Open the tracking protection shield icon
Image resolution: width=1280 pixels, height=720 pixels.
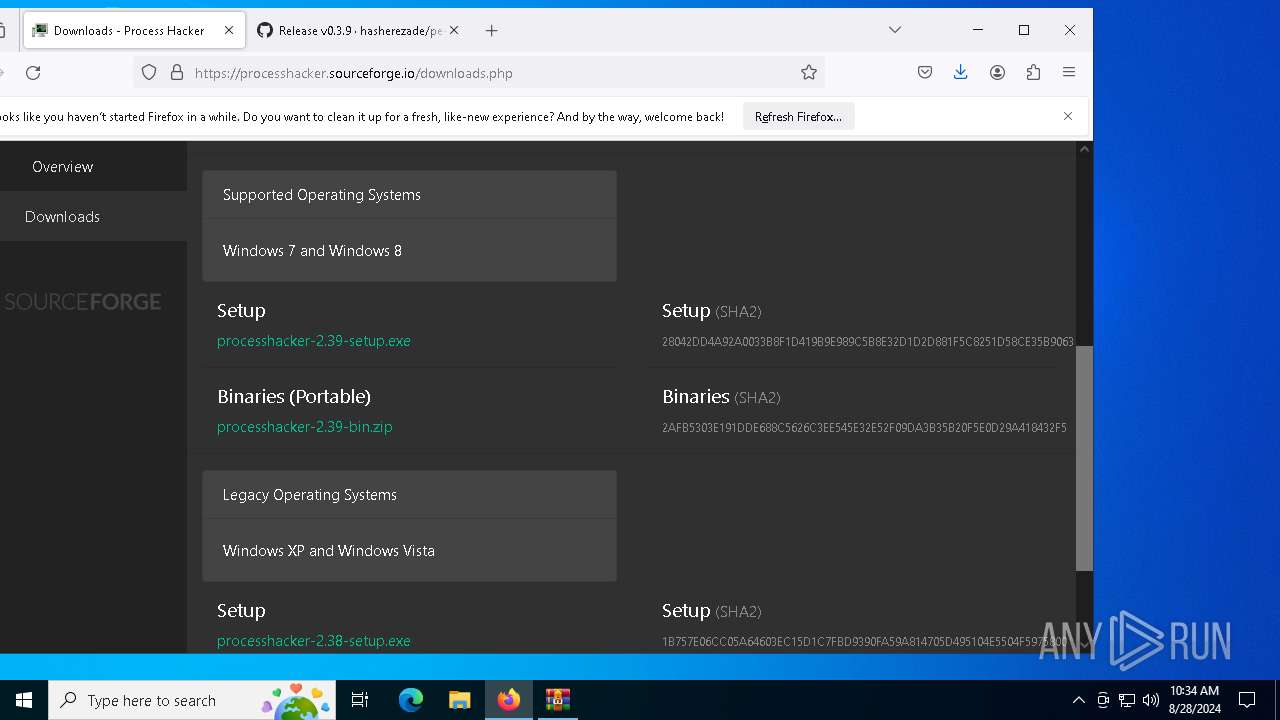[x=149, y=72]
